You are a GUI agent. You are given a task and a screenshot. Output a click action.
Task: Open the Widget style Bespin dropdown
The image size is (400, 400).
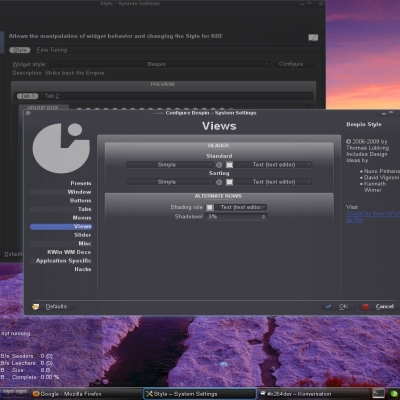click(x=160, y=64)
